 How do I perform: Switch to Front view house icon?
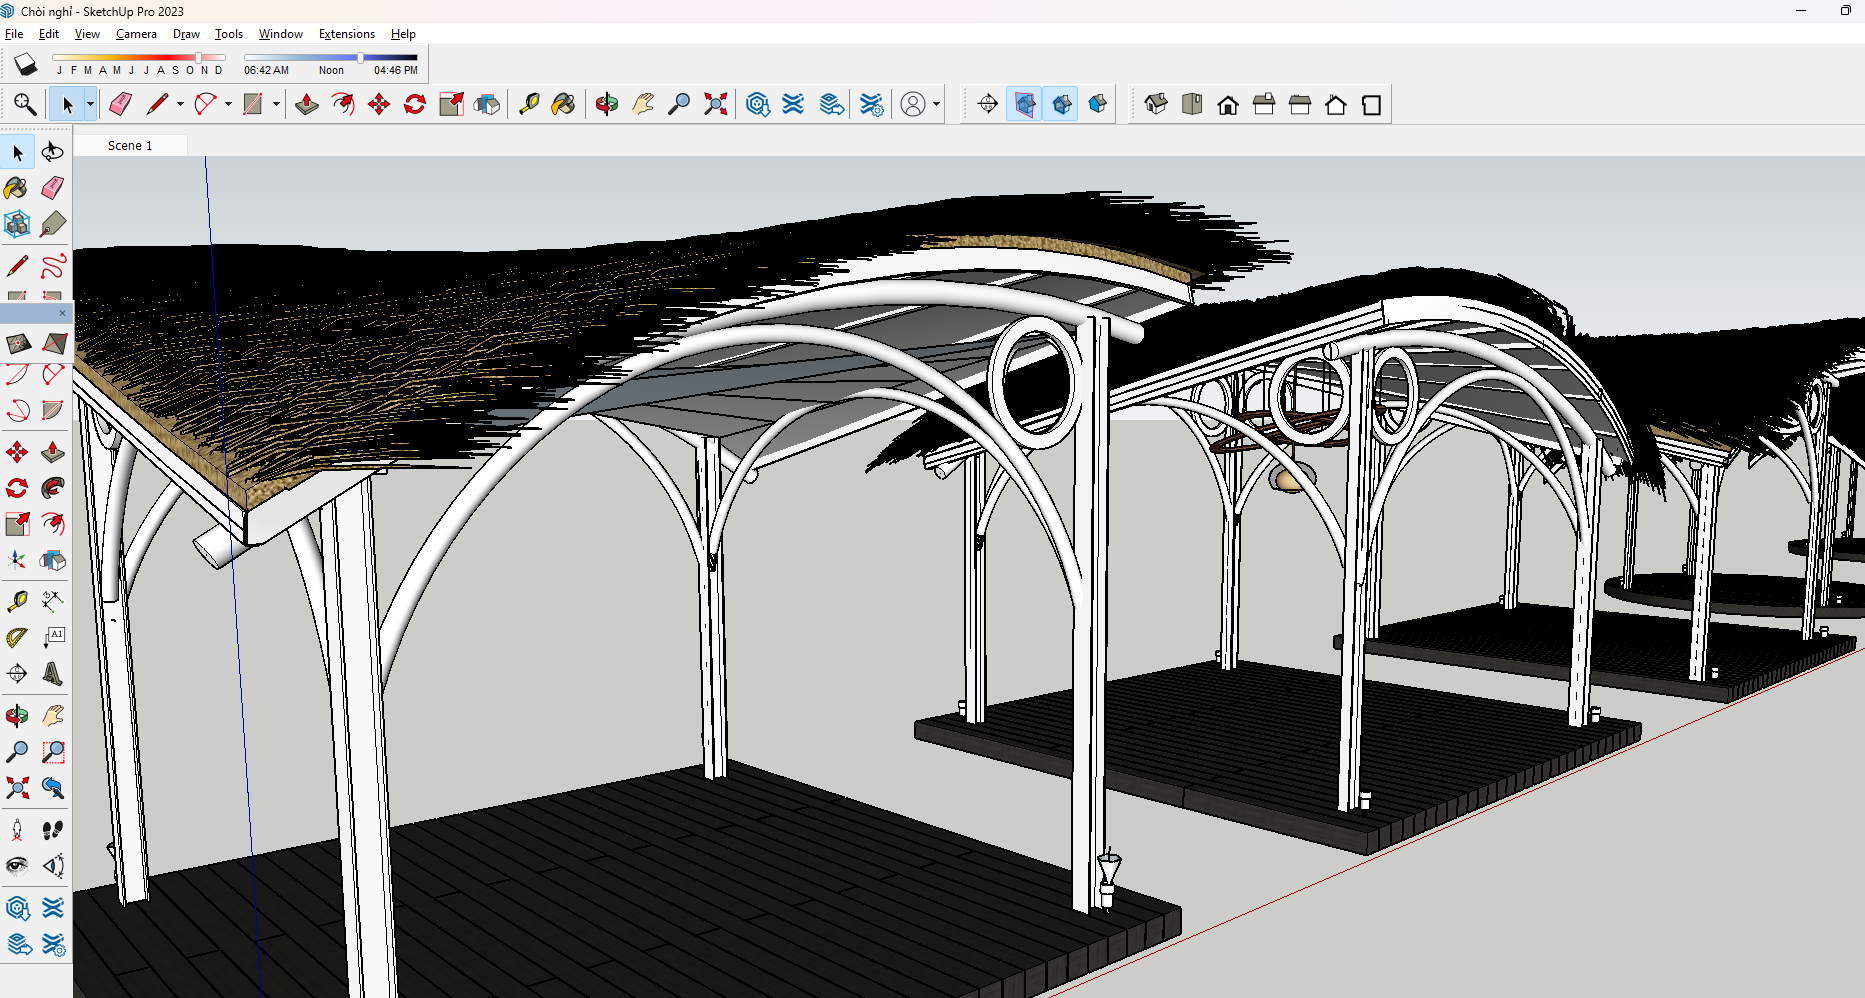click(1228, 104)
